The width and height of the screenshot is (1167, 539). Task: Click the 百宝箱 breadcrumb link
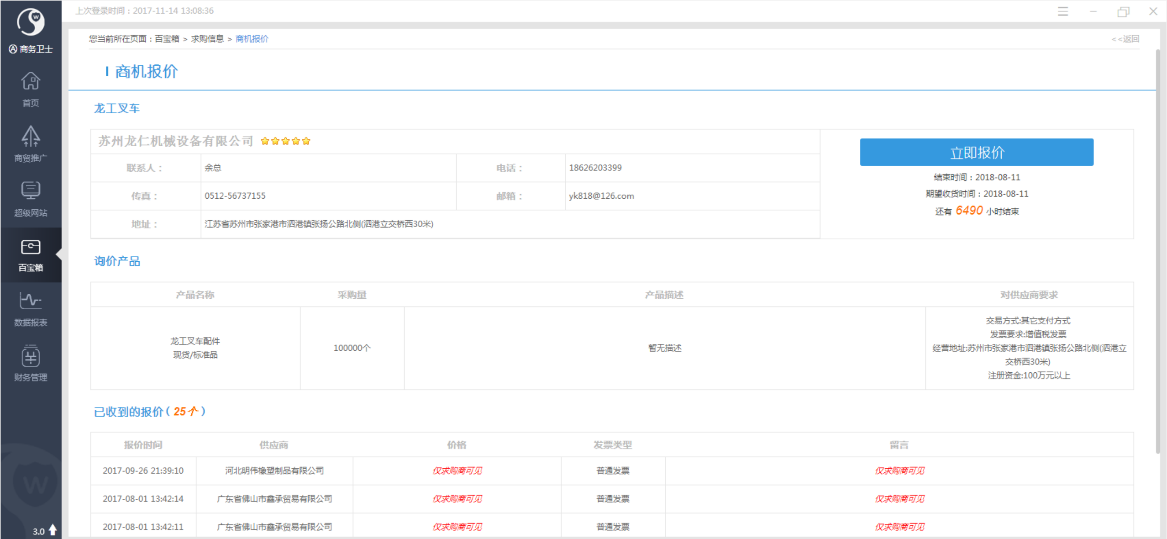(167, 39)
